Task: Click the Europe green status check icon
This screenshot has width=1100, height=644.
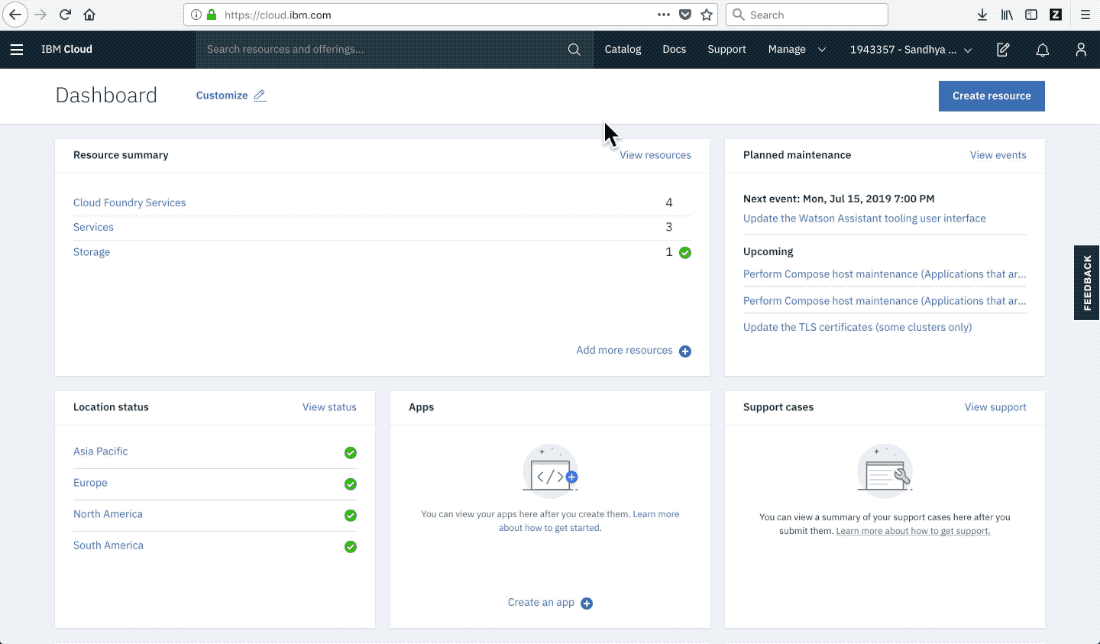Action: 351,484
